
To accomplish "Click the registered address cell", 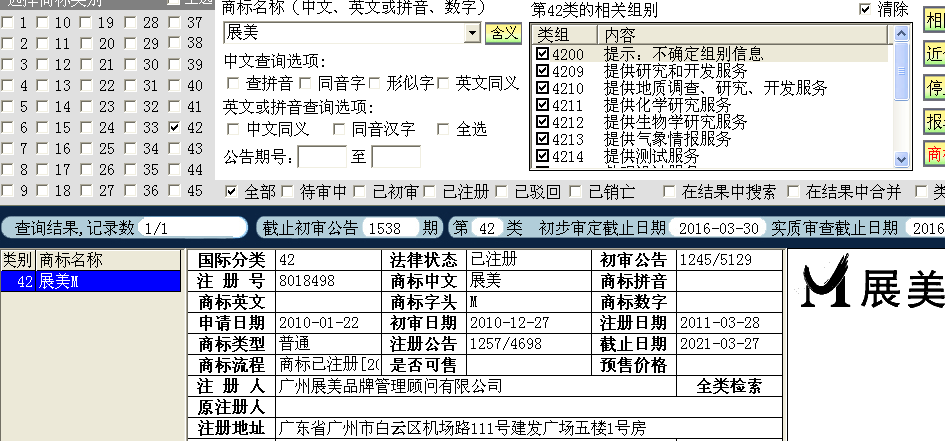I will click(530, 428).
